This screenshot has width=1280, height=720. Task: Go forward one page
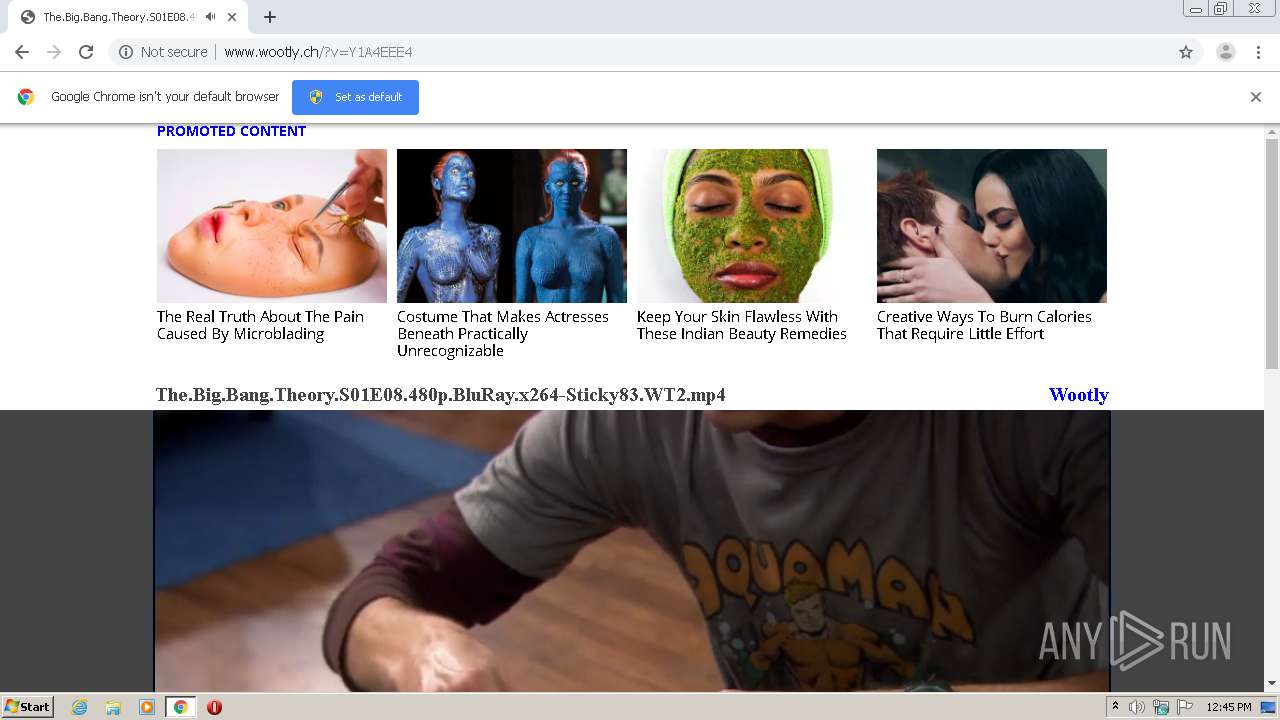click(54, 52)
